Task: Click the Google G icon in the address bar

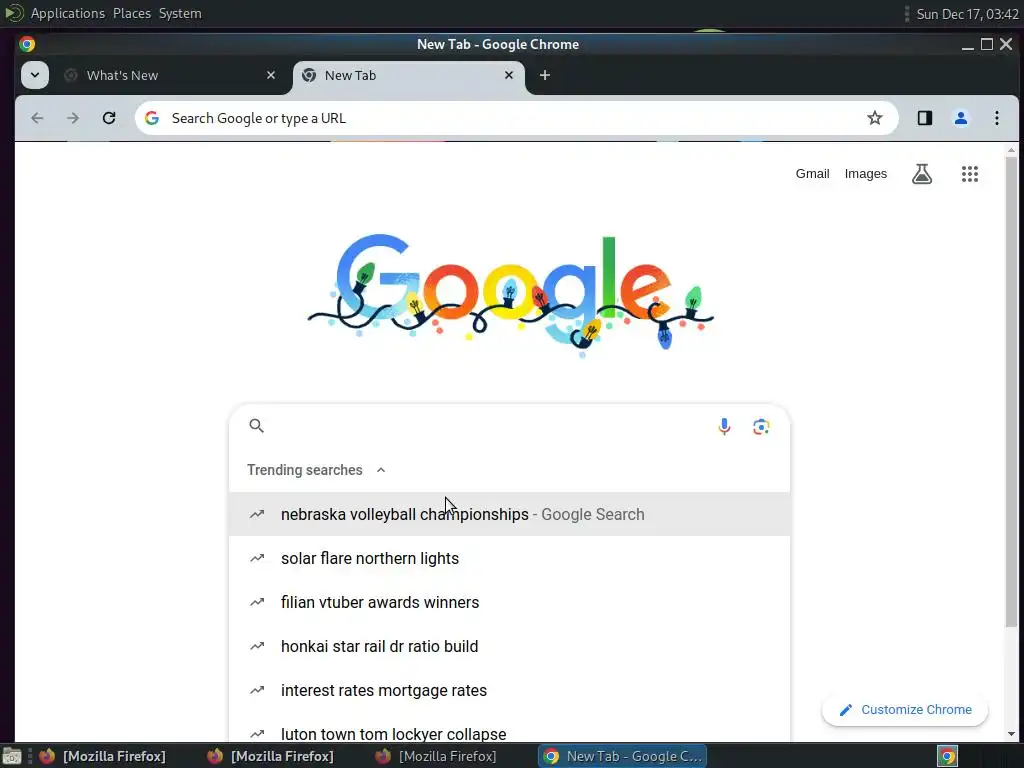Action: click(x=152, y=118)
